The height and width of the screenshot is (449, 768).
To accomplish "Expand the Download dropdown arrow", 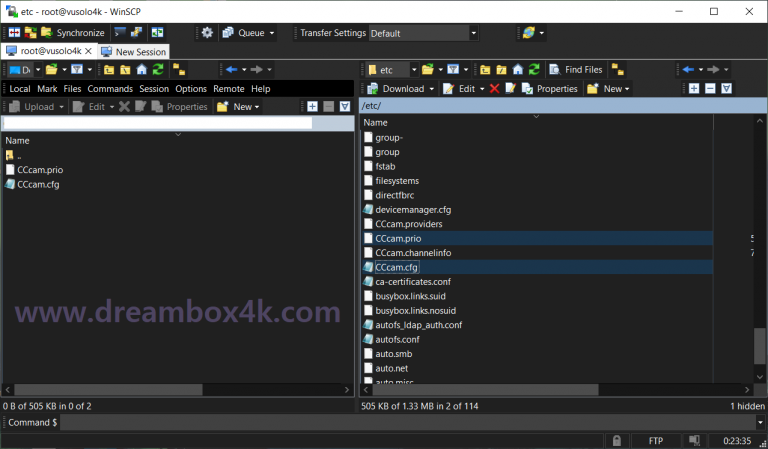I will 432,89.
